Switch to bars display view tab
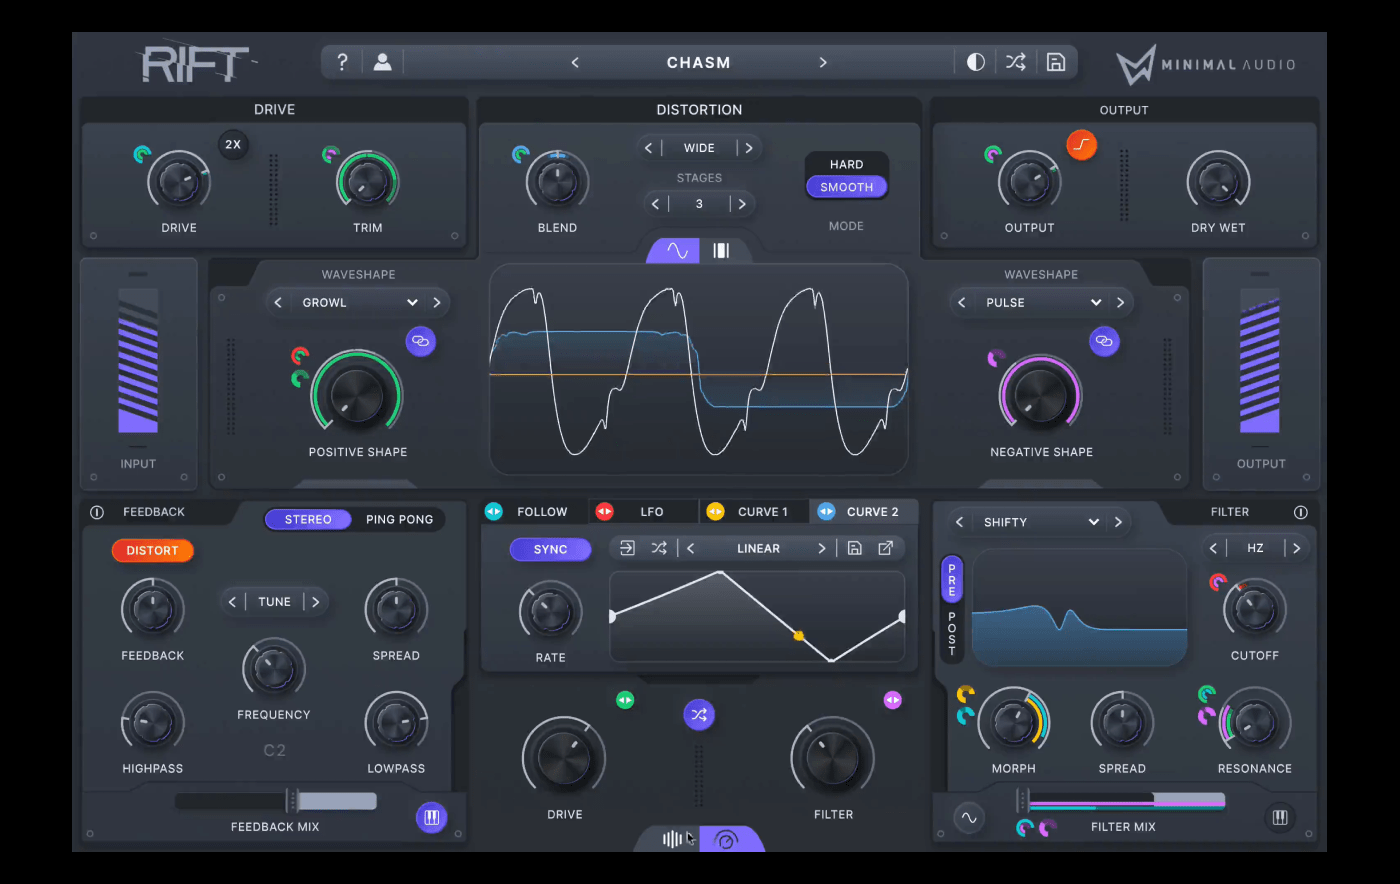 (x=721, y=251)
